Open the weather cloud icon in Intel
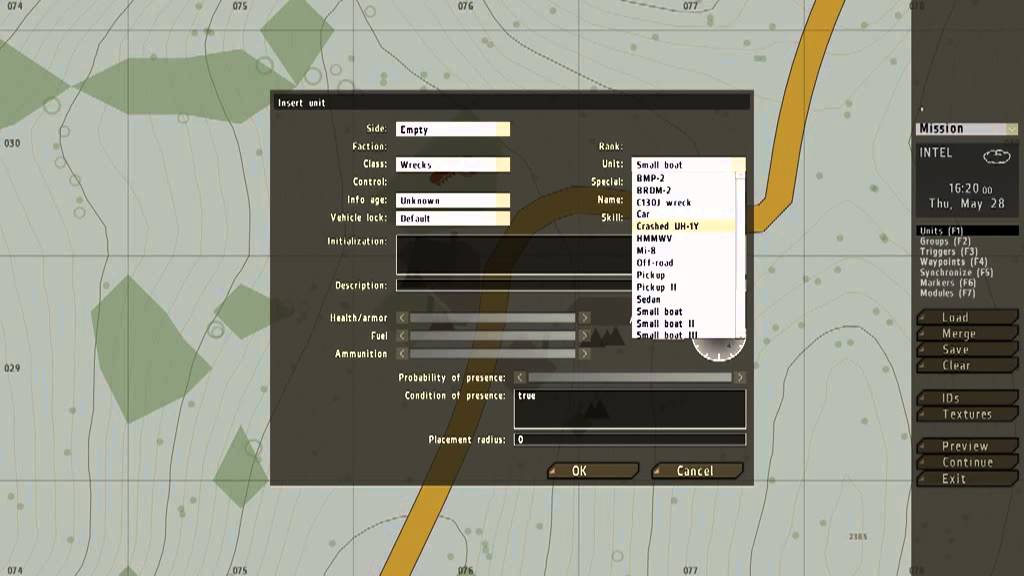1024x576 pixels. point(997,156)
